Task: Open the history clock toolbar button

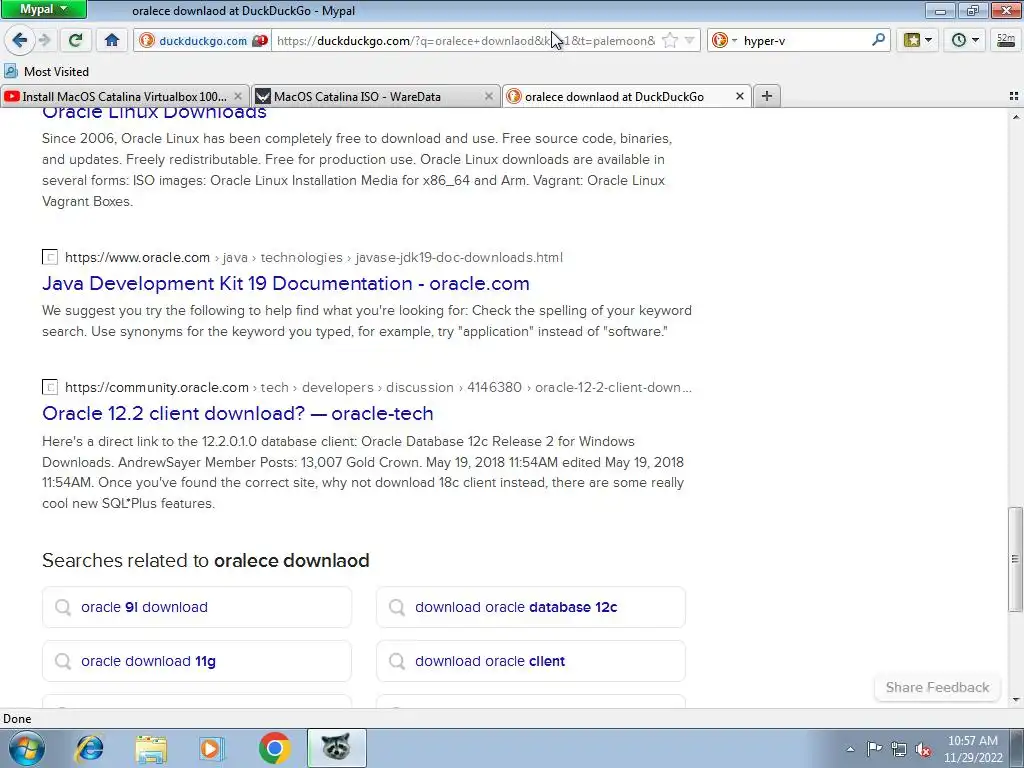Action: click(965, 40)
